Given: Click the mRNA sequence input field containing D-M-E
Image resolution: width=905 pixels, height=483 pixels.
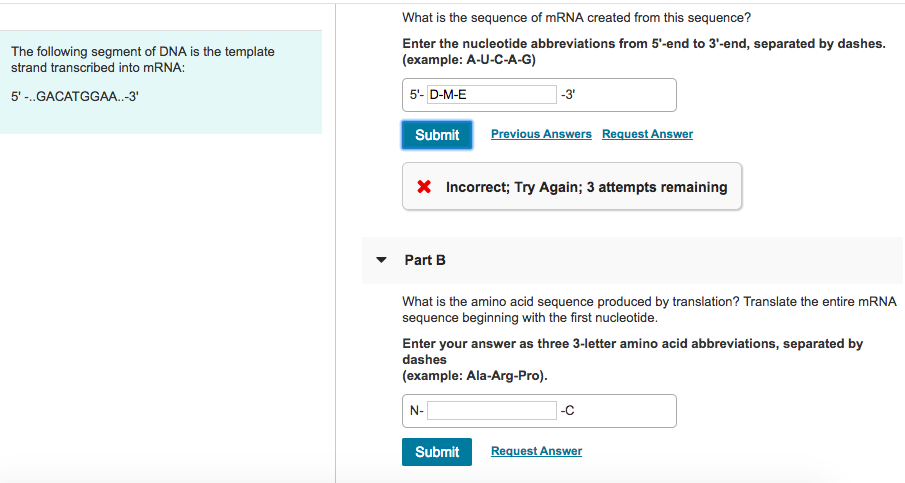Looking at the screenshot, I should (492, 95).
